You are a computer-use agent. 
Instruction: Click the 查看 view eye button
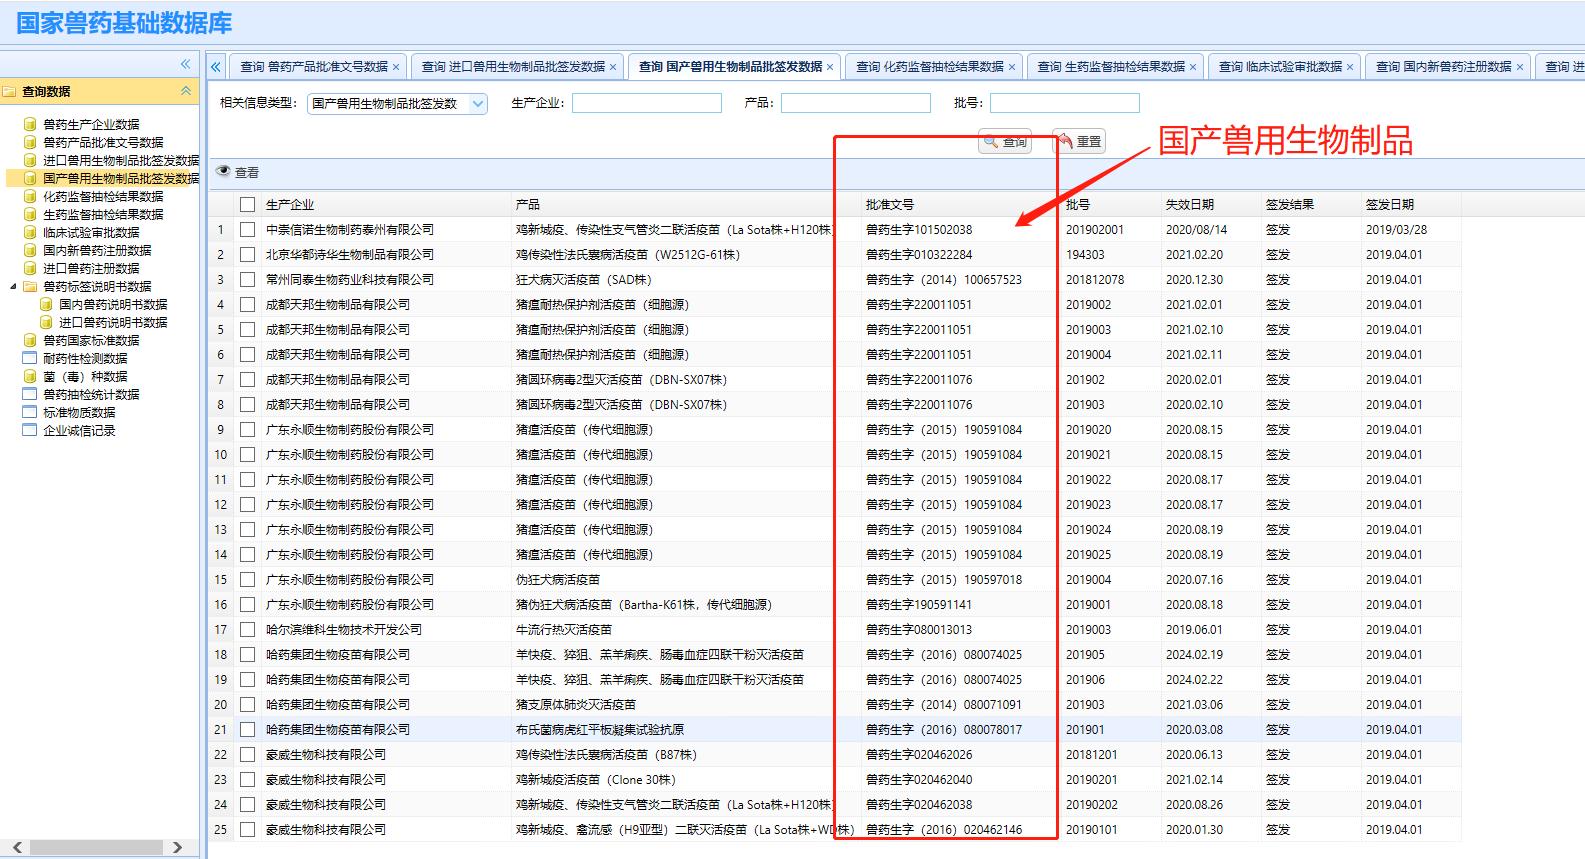click(x=238, y=172)
